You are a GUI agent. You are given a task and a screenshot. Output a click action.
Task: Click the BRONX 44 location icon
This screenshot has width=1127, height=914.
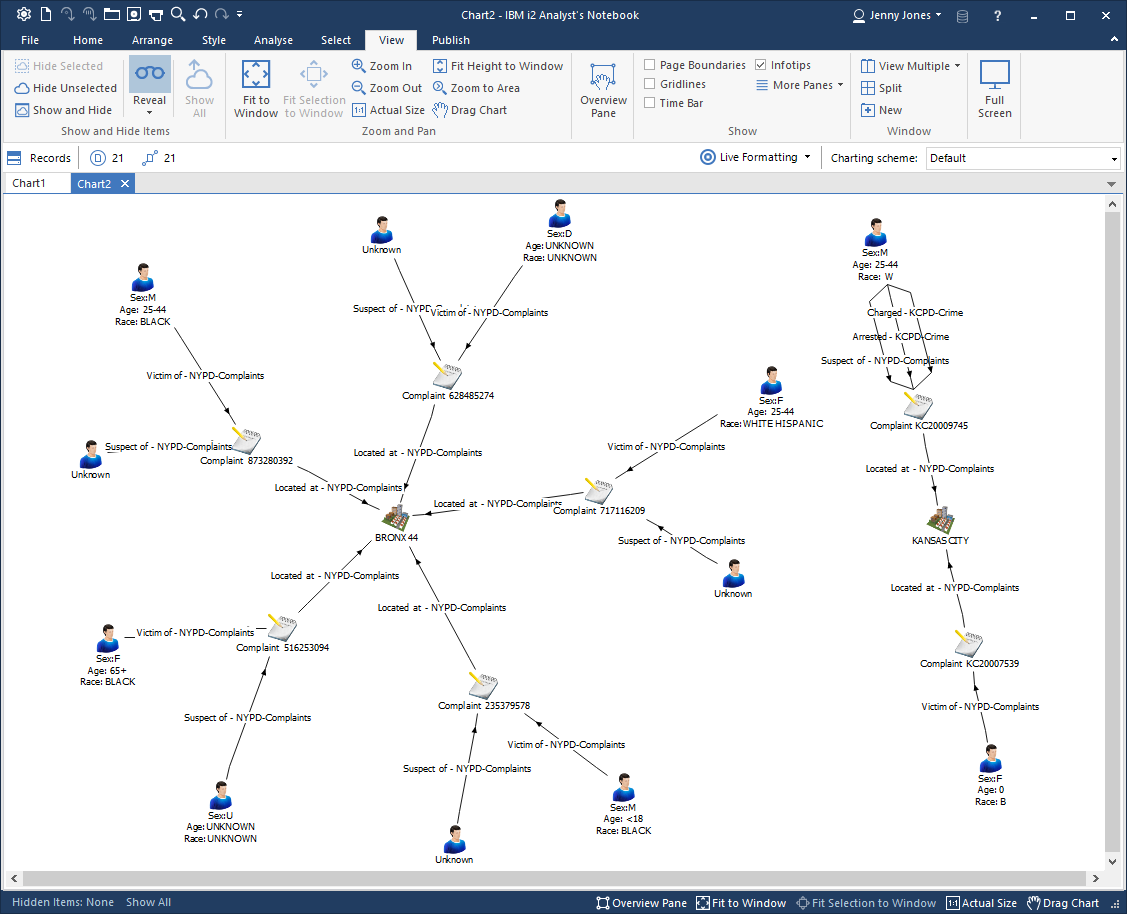[x=397, y=517]
